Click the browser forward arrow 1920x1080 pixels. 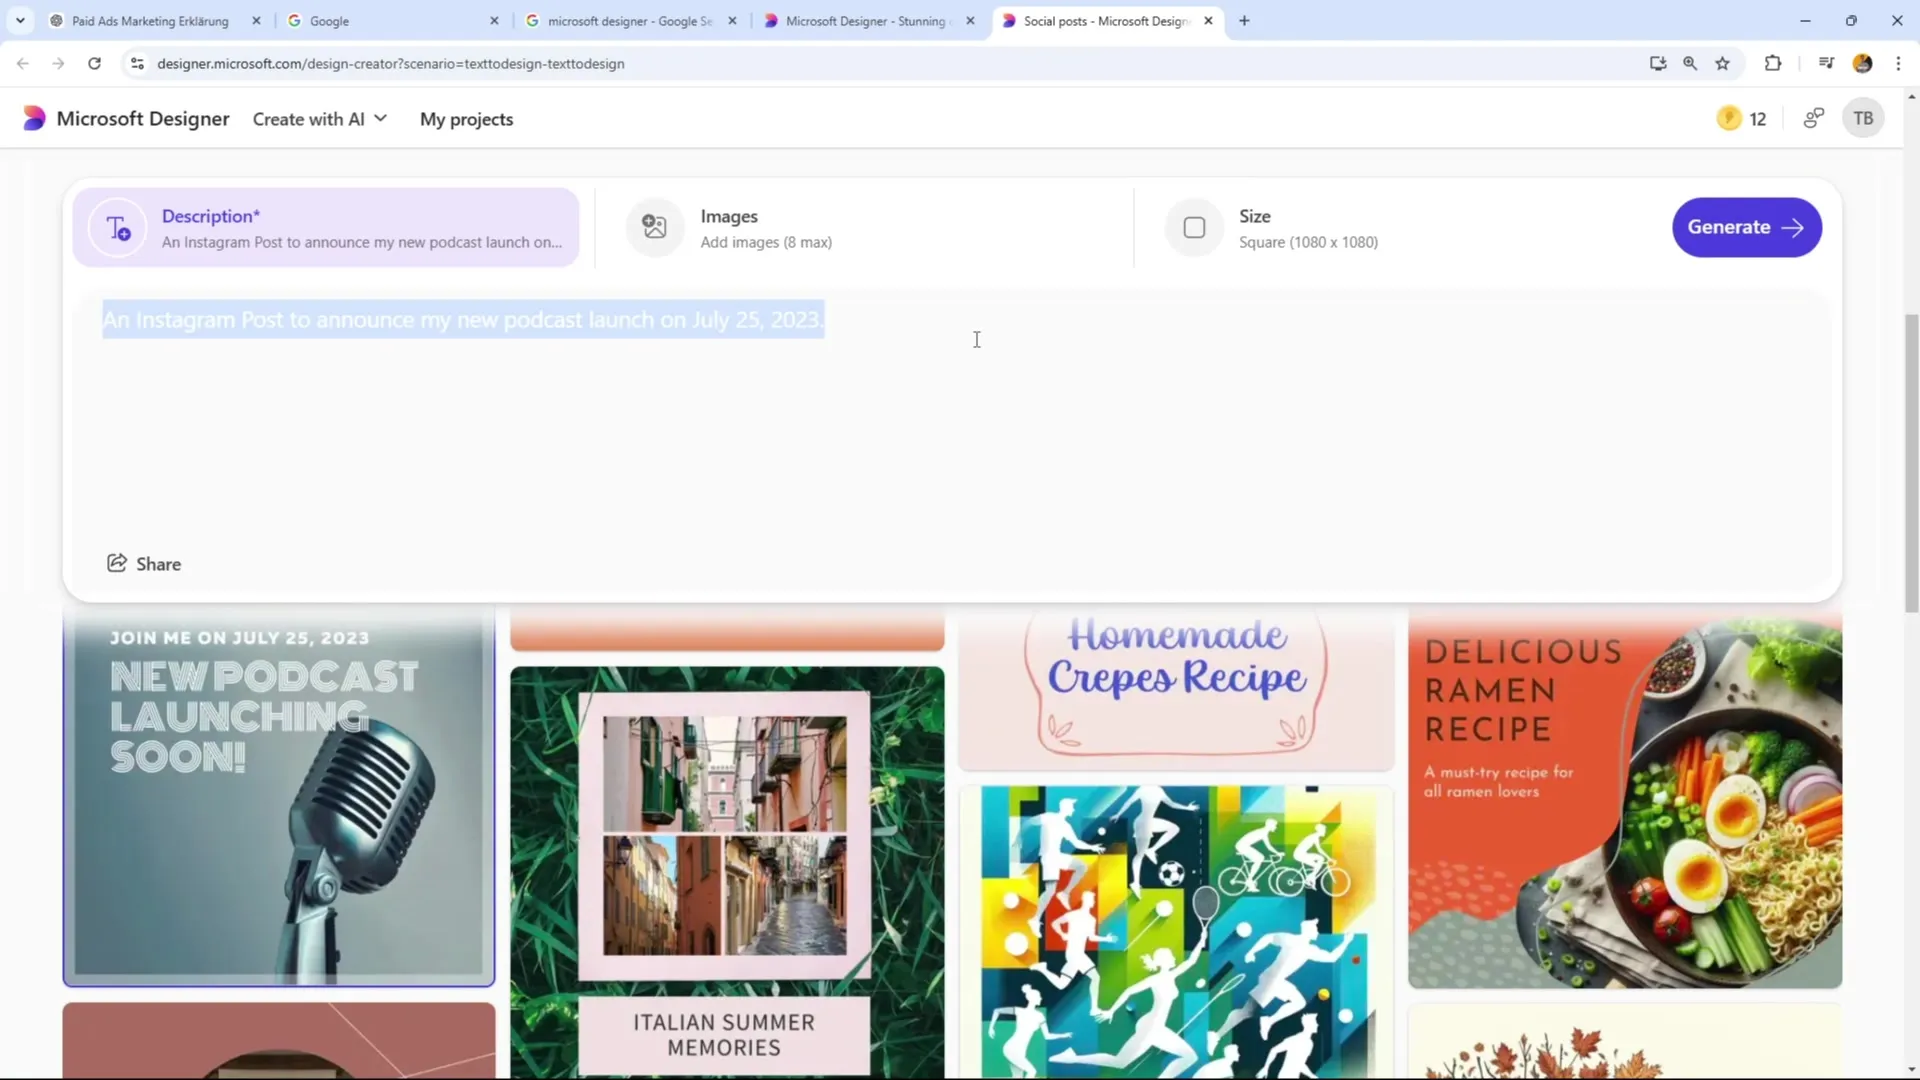click(x=58, y=63)
